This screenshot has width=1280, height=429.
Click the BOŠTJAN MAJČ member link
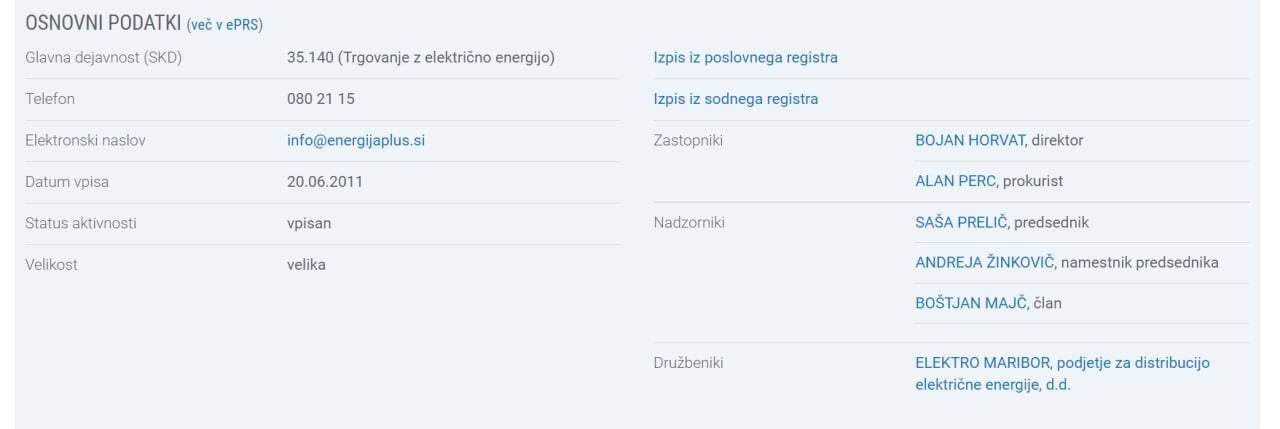click(x=971, y=303)
